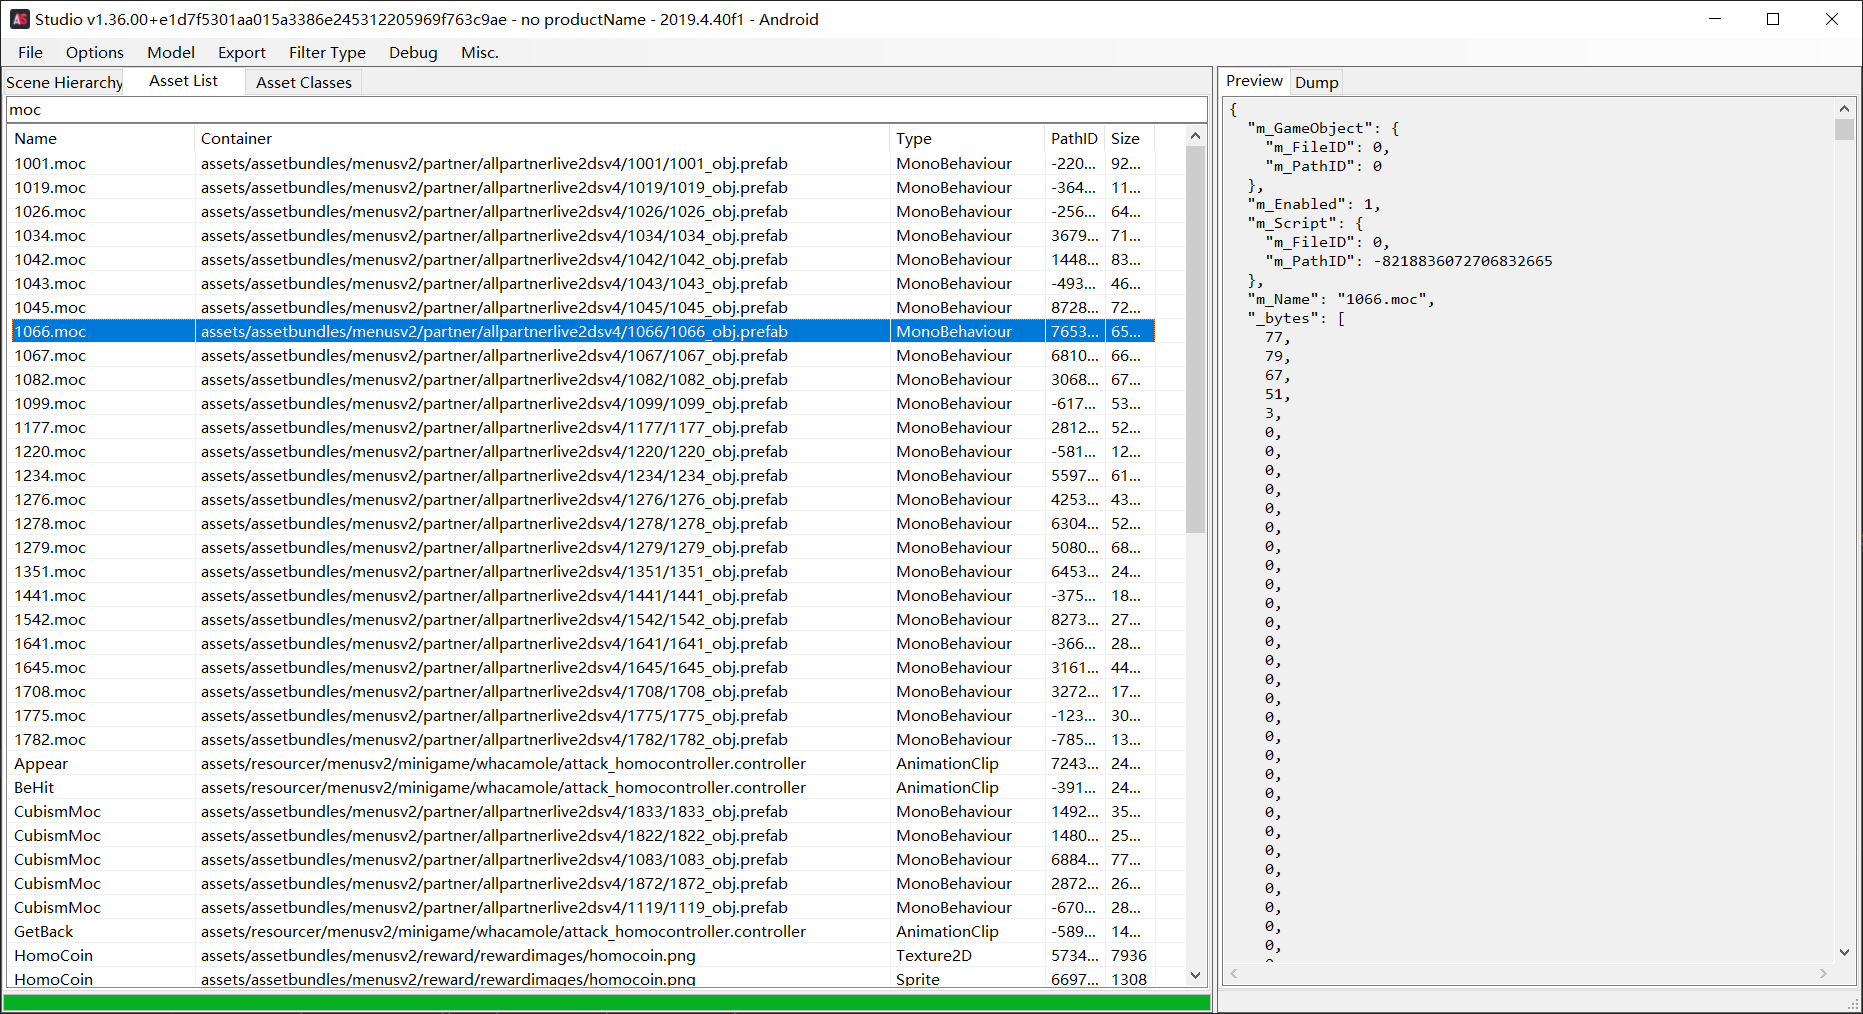This screenshot has width=1863, height=1014.
Task: Click the asset list scroll up arrow
Action: 1195,135
